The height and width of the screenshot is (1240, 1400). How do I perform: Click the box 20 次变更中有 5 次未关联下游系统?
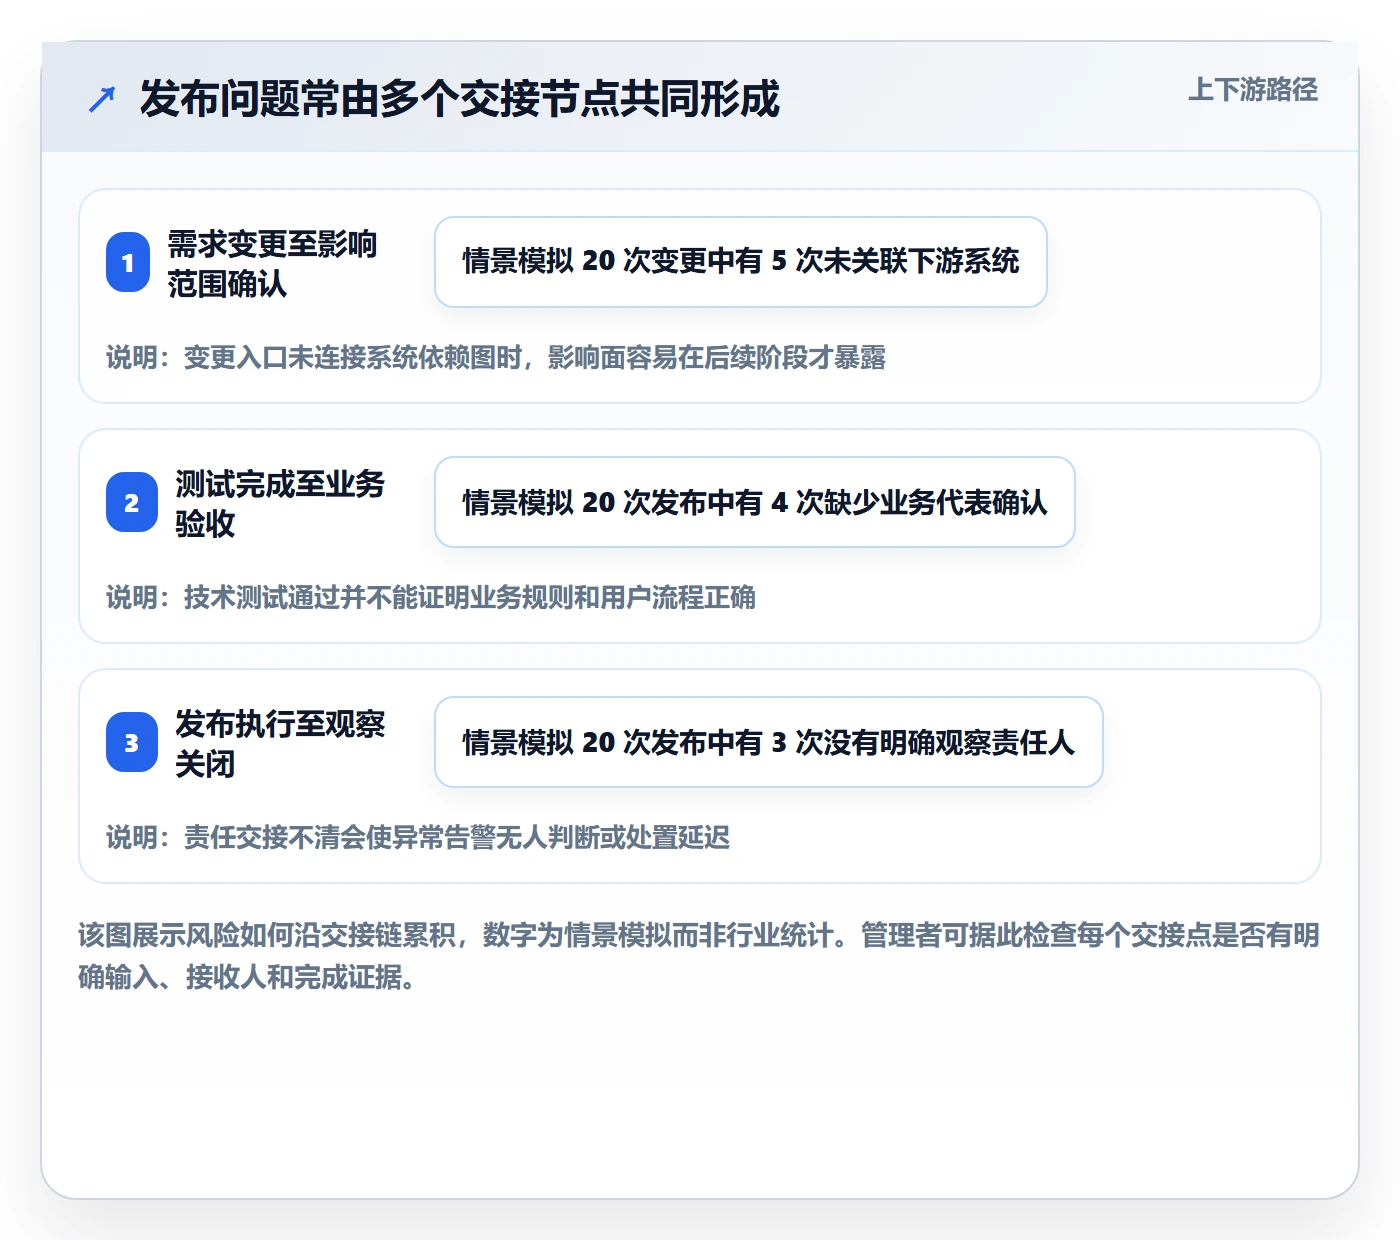pos(741,262)
